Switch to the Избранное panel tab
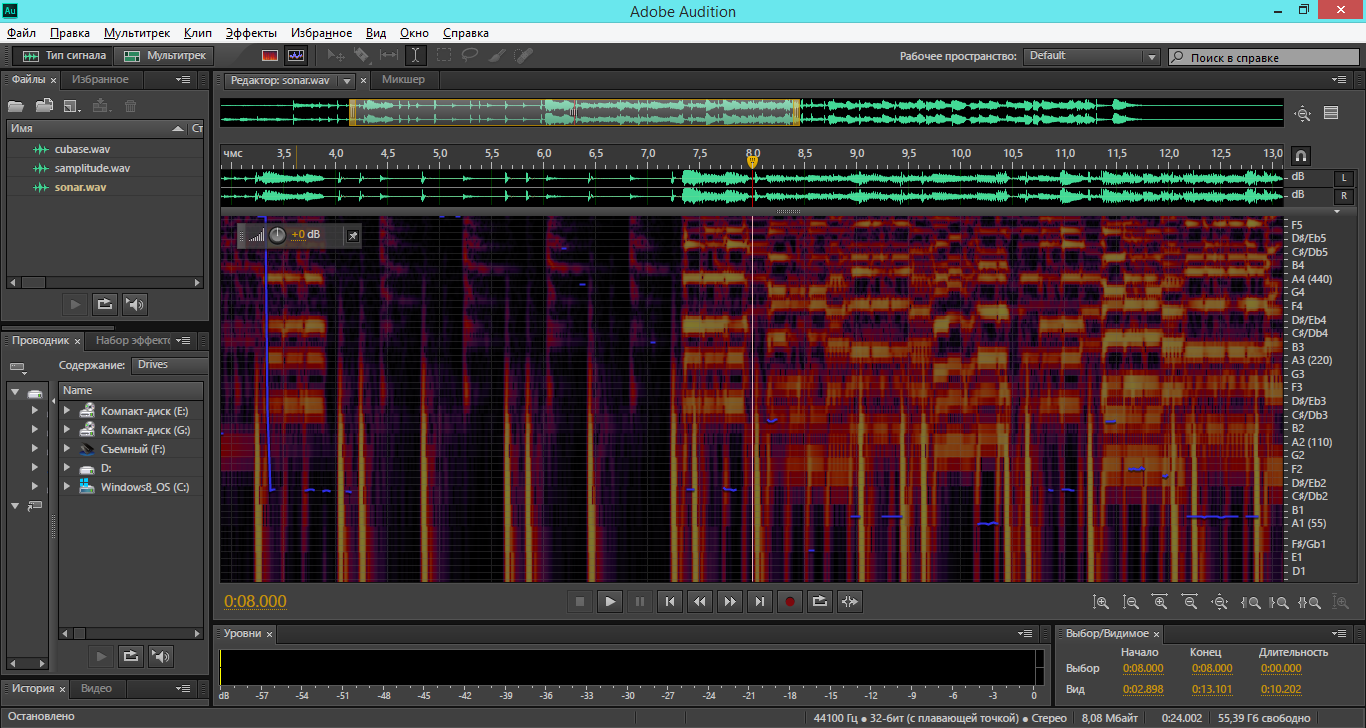The height and width of the screenshot is (728, 1366). [x=100, y=79]
